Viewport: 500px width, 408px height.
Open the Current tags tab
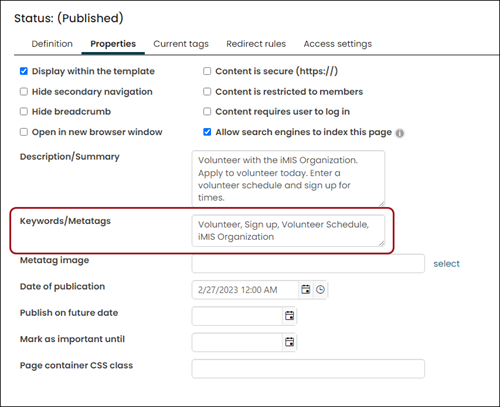181,44
